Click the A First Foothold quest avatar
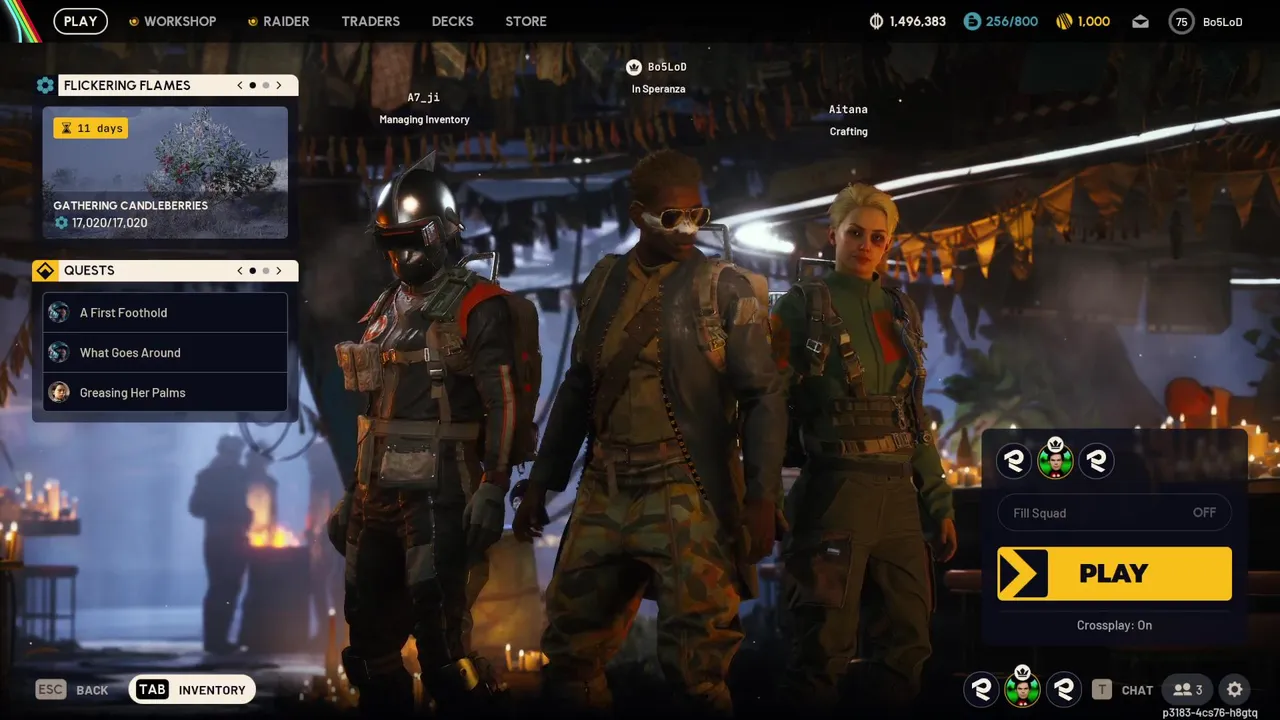 point(59,312)
